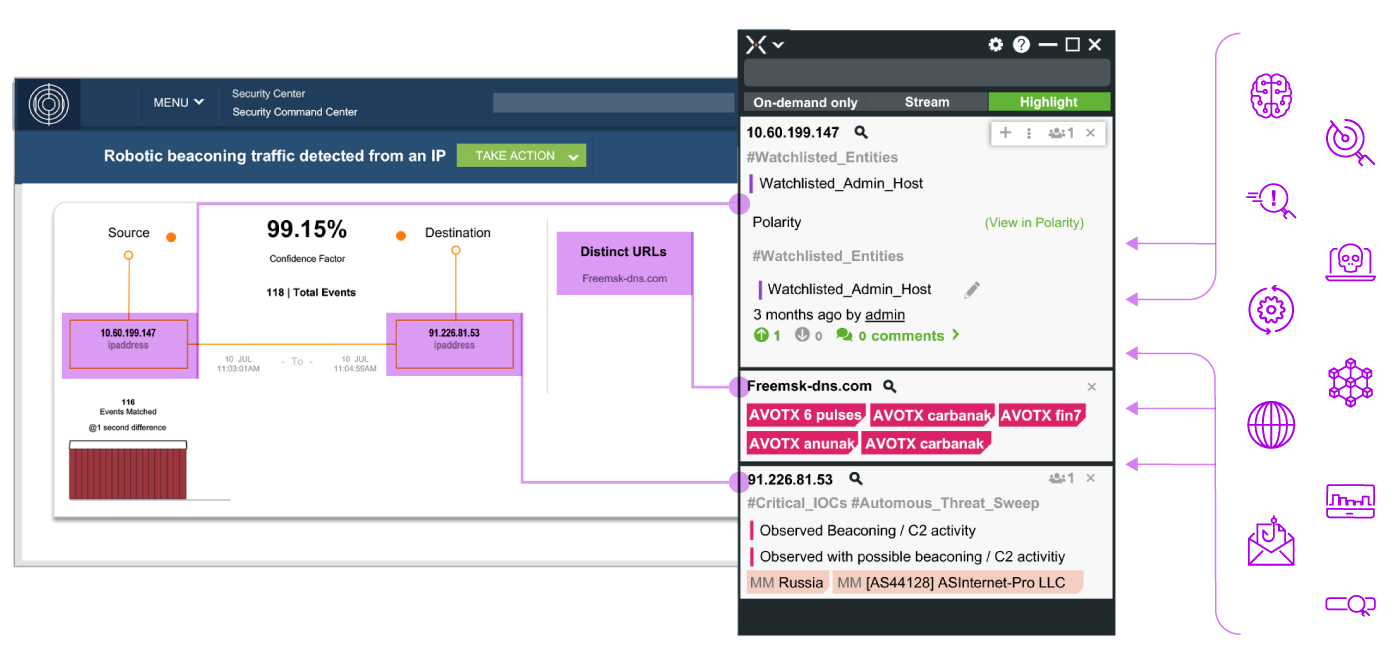Click the search icon next to 91.226.81.53
Screen dimensions: 1398x668
click(855, 479)
